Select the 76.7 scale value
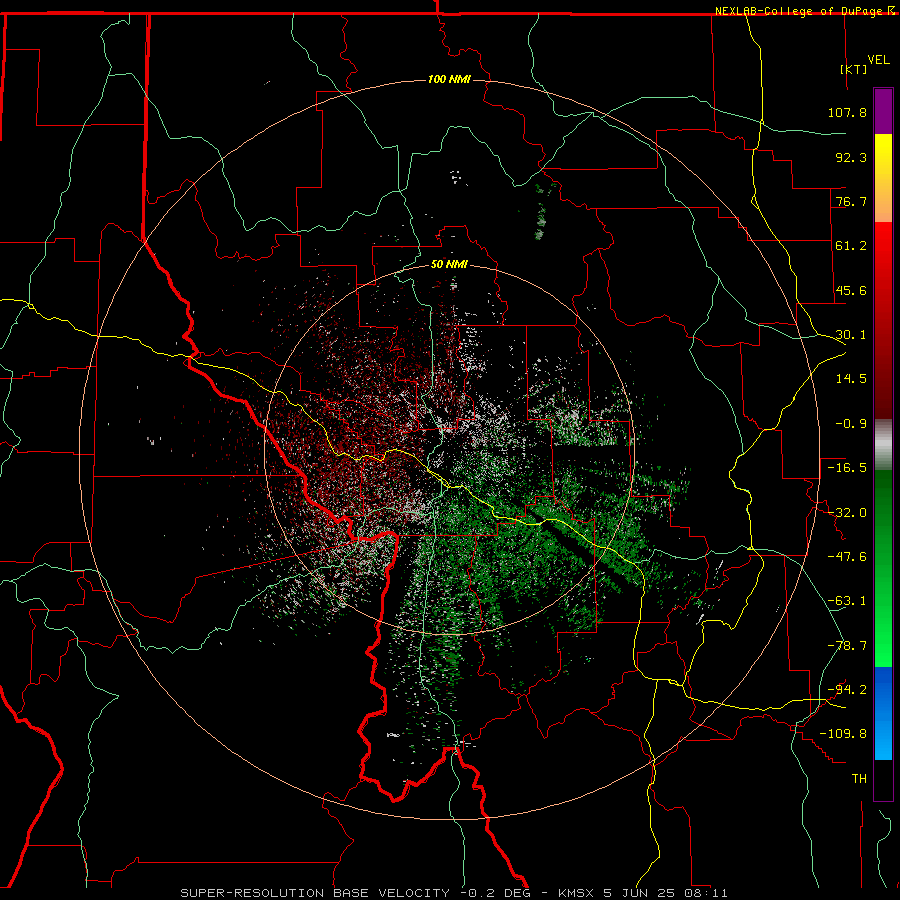The width and height of the screenshot is (900, 900). click(x=851, y=201)
